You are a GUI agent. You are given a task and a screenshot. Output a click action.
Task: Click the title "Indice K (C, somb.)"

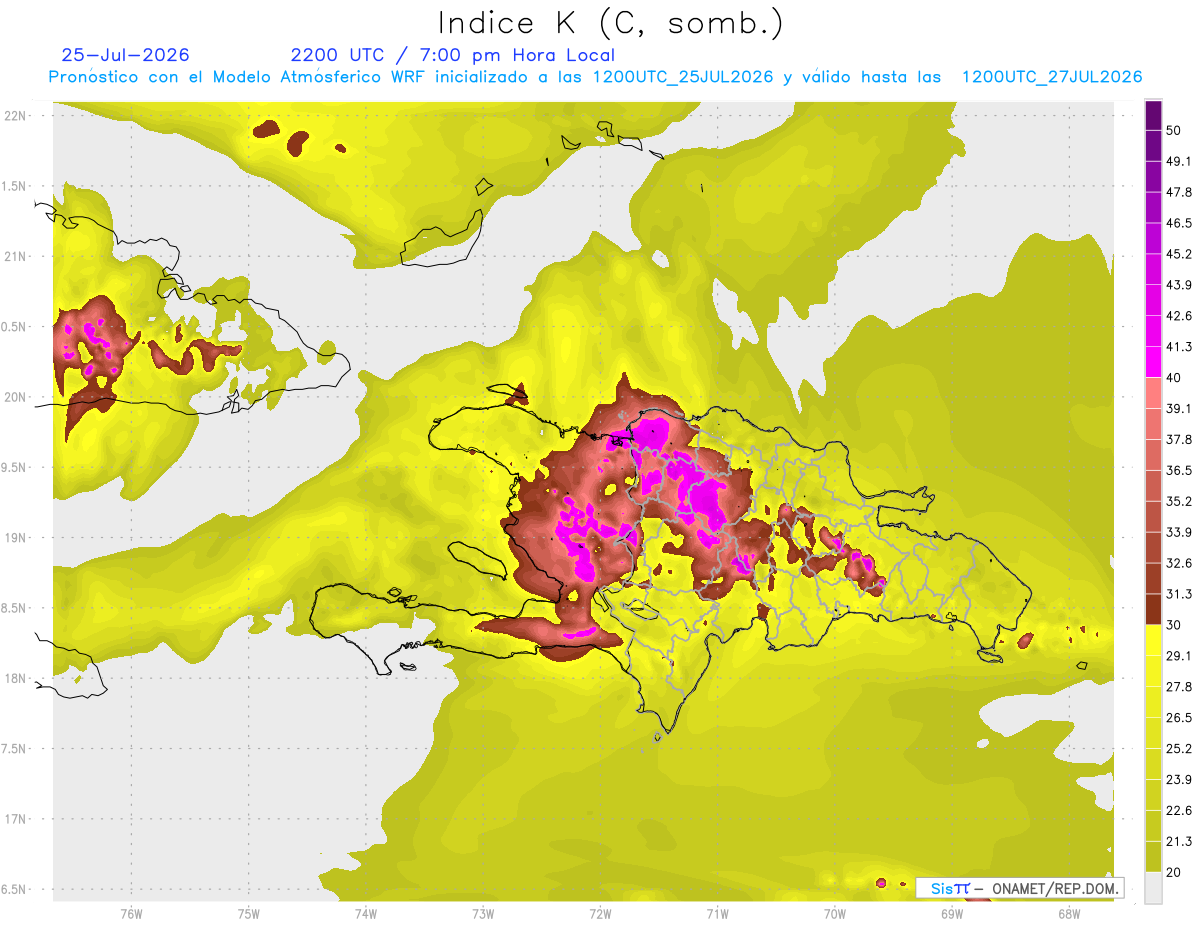pos(610,23)
